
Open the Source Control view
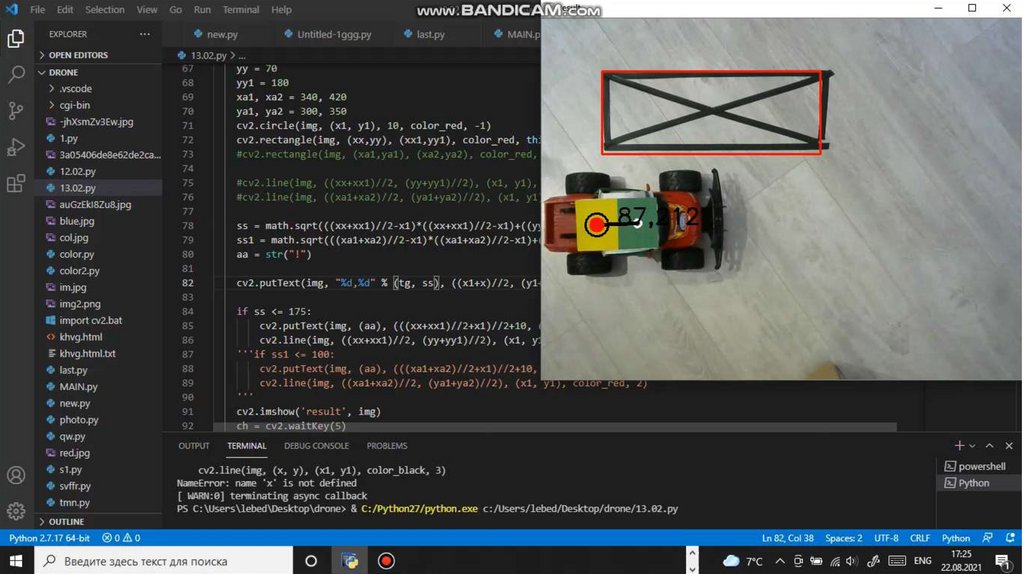tap(16, 111)
